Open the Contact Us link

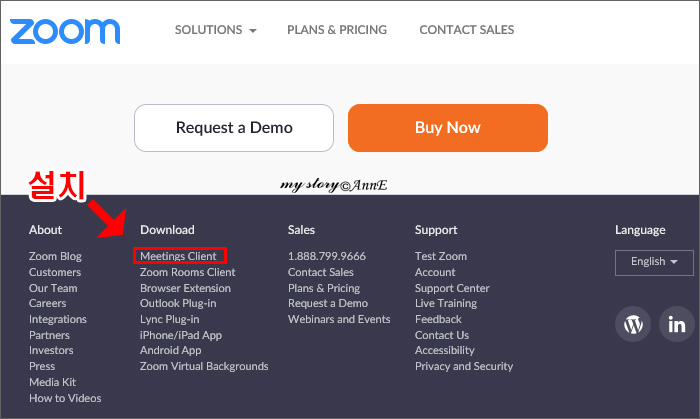point(442,335)
